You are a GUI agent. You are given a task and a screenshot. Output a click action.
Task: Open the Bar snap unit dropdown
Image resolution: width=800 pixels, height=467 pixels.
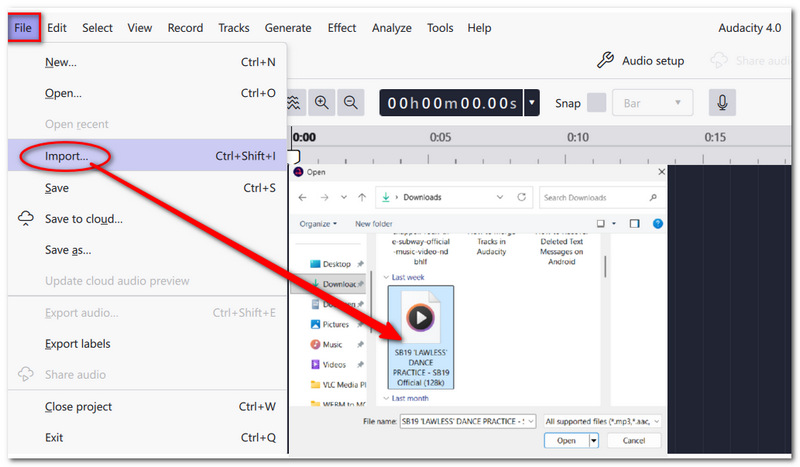pyautogui.click(x=652, y=103)
